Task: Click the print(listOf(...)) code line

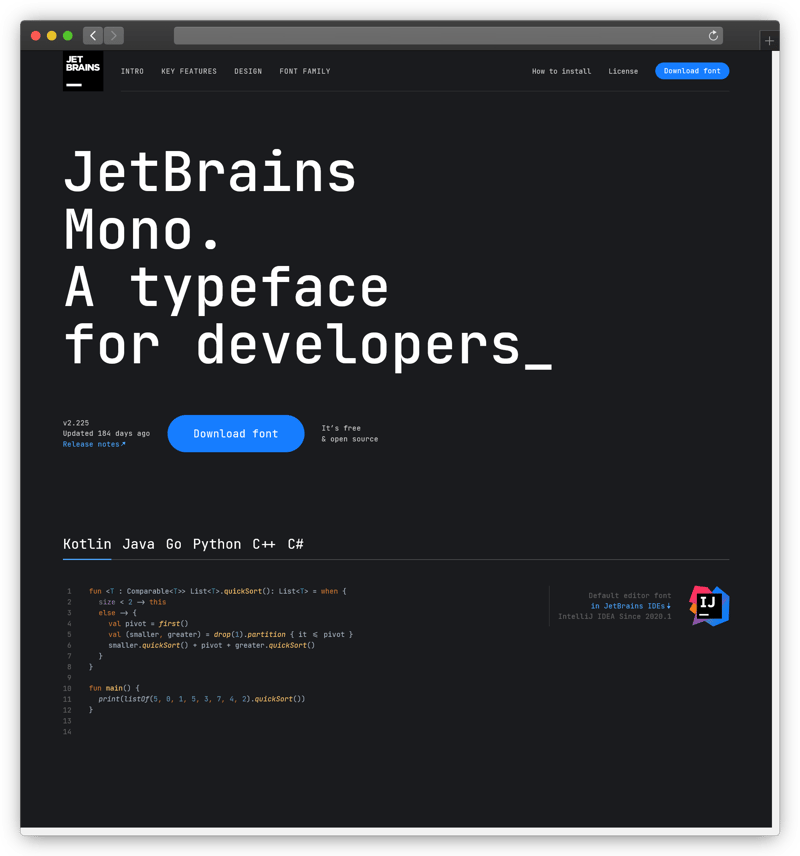Action: (202, 699)
